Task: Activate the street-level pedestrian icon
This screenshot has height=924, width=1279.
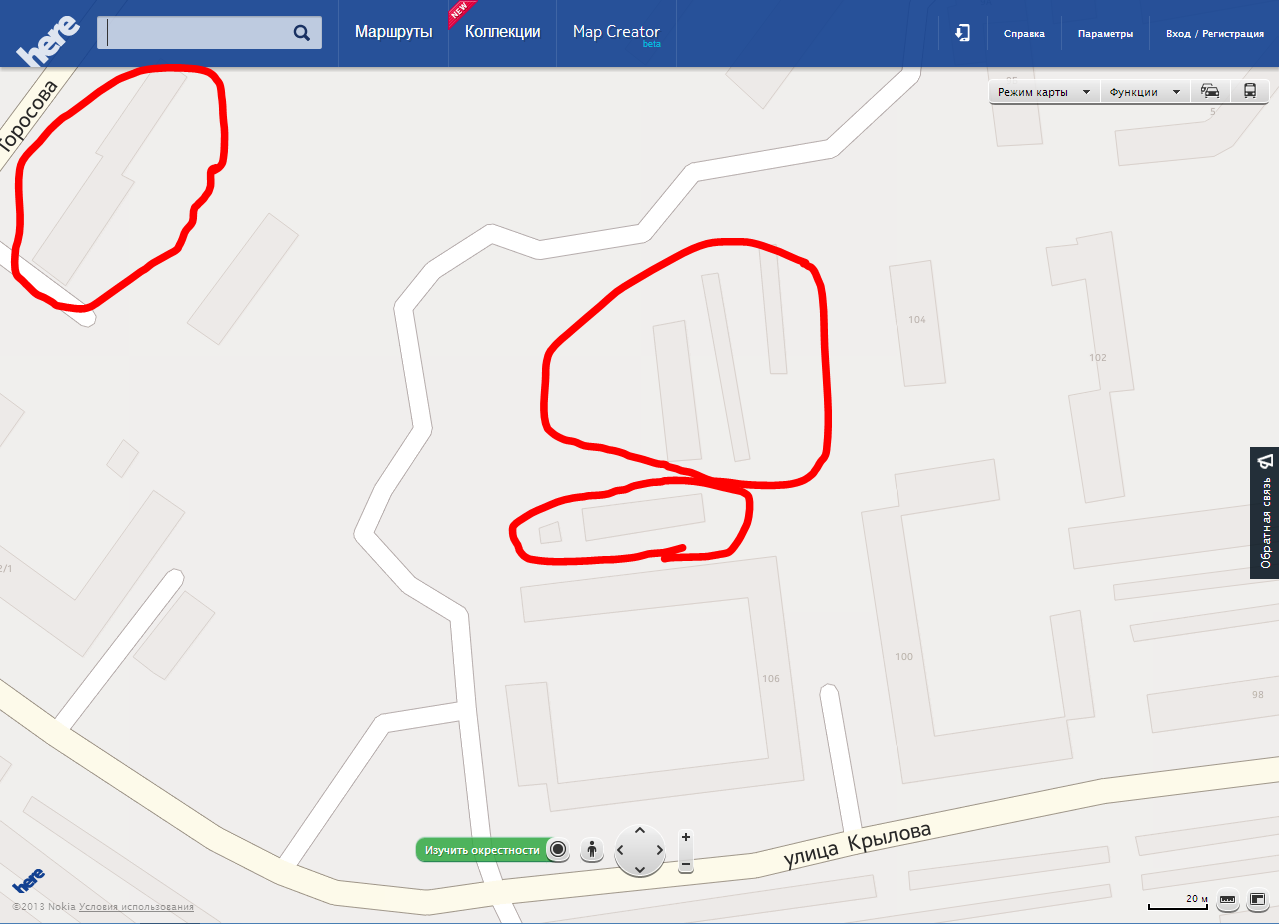Action: click(592, 850)
